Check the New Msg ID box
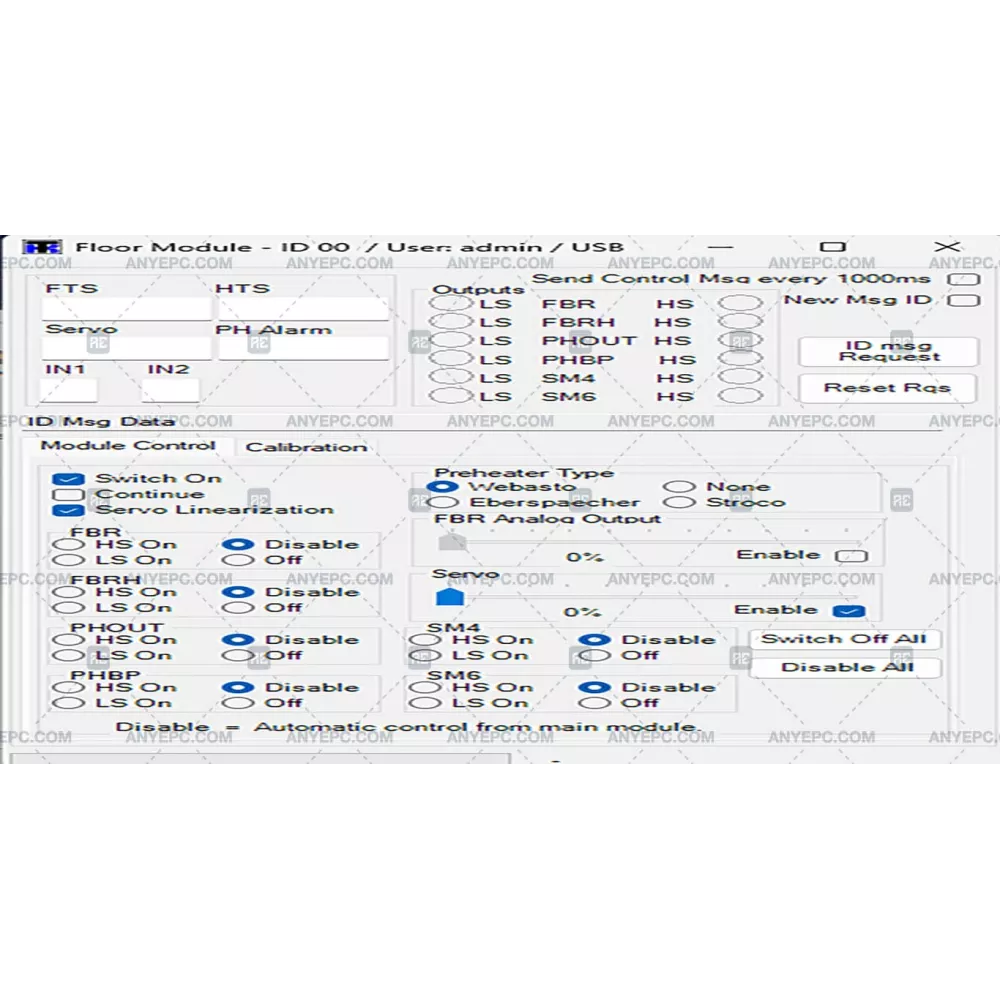Screen dimensions: 1000x1000 coord(964,300)
